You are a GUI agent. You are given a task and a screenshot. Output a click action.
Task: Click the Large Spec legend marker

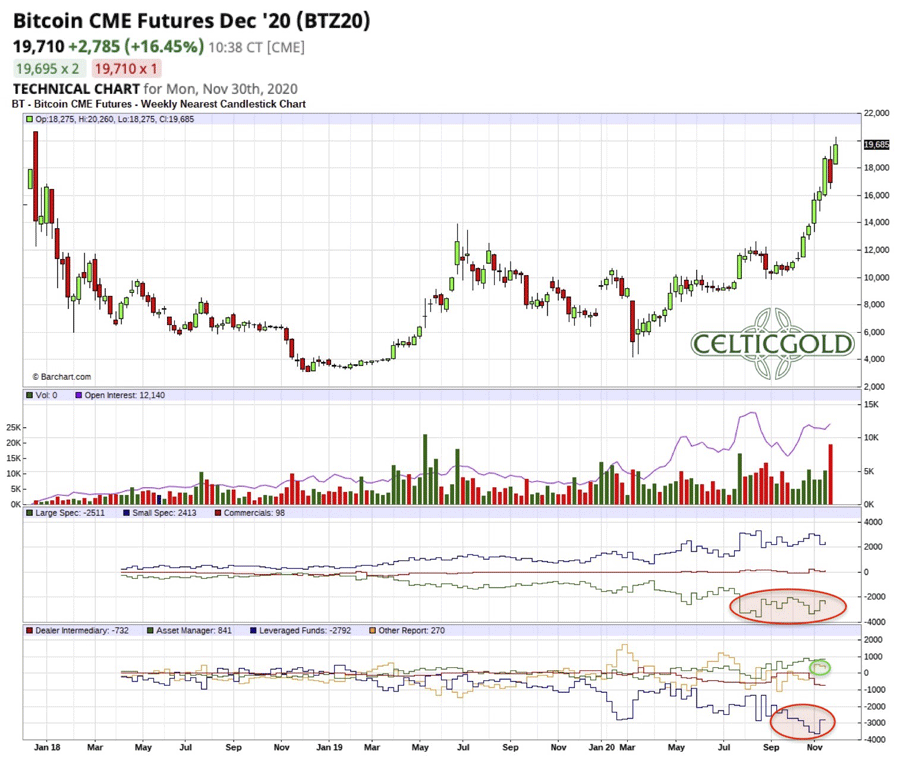[x=30, y=513]
